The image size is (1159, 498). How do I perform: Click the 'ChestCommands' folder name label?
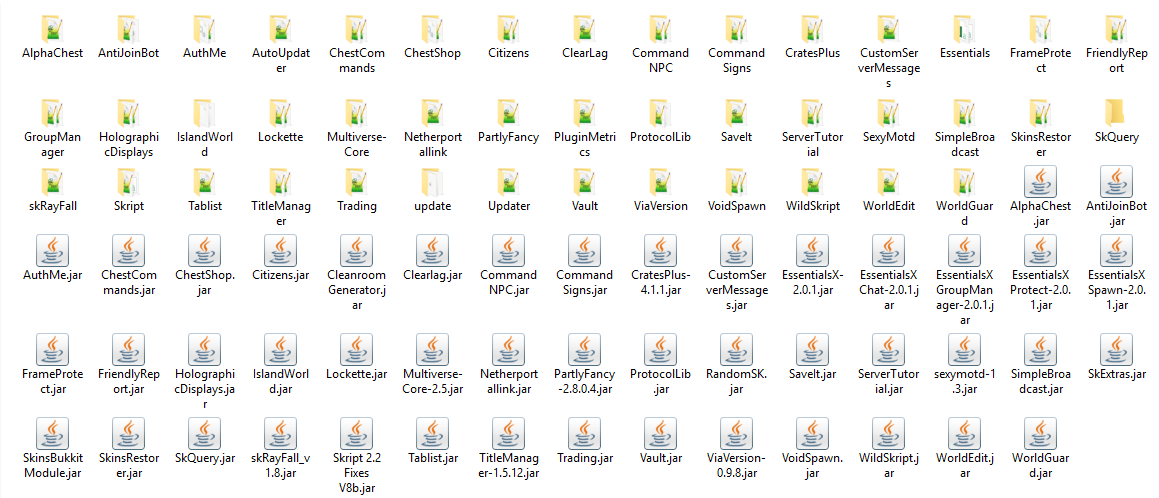357,61
